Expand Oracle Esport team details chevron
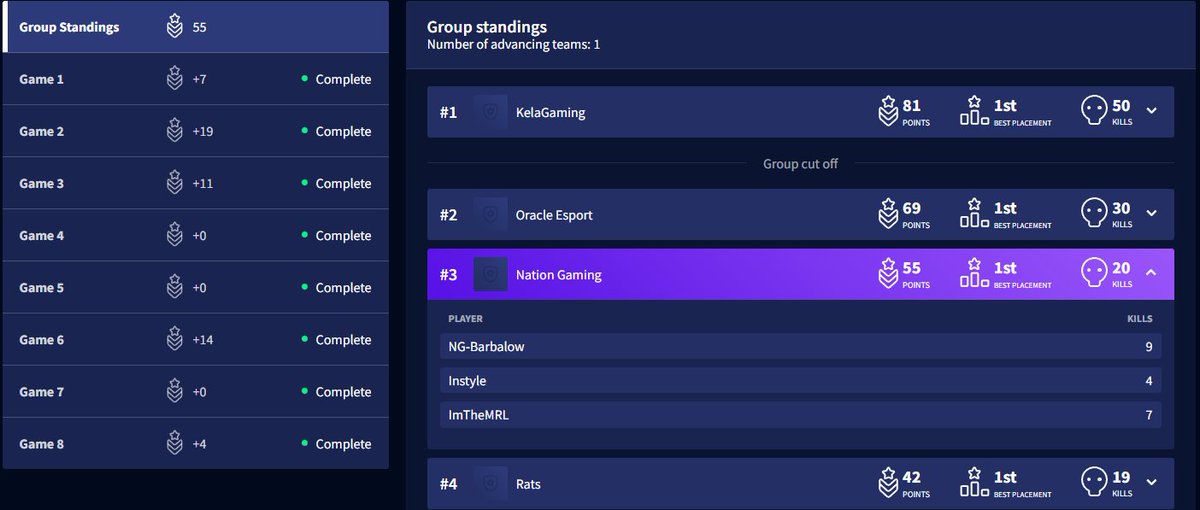1200x510 pixels. click(1151, 213)
